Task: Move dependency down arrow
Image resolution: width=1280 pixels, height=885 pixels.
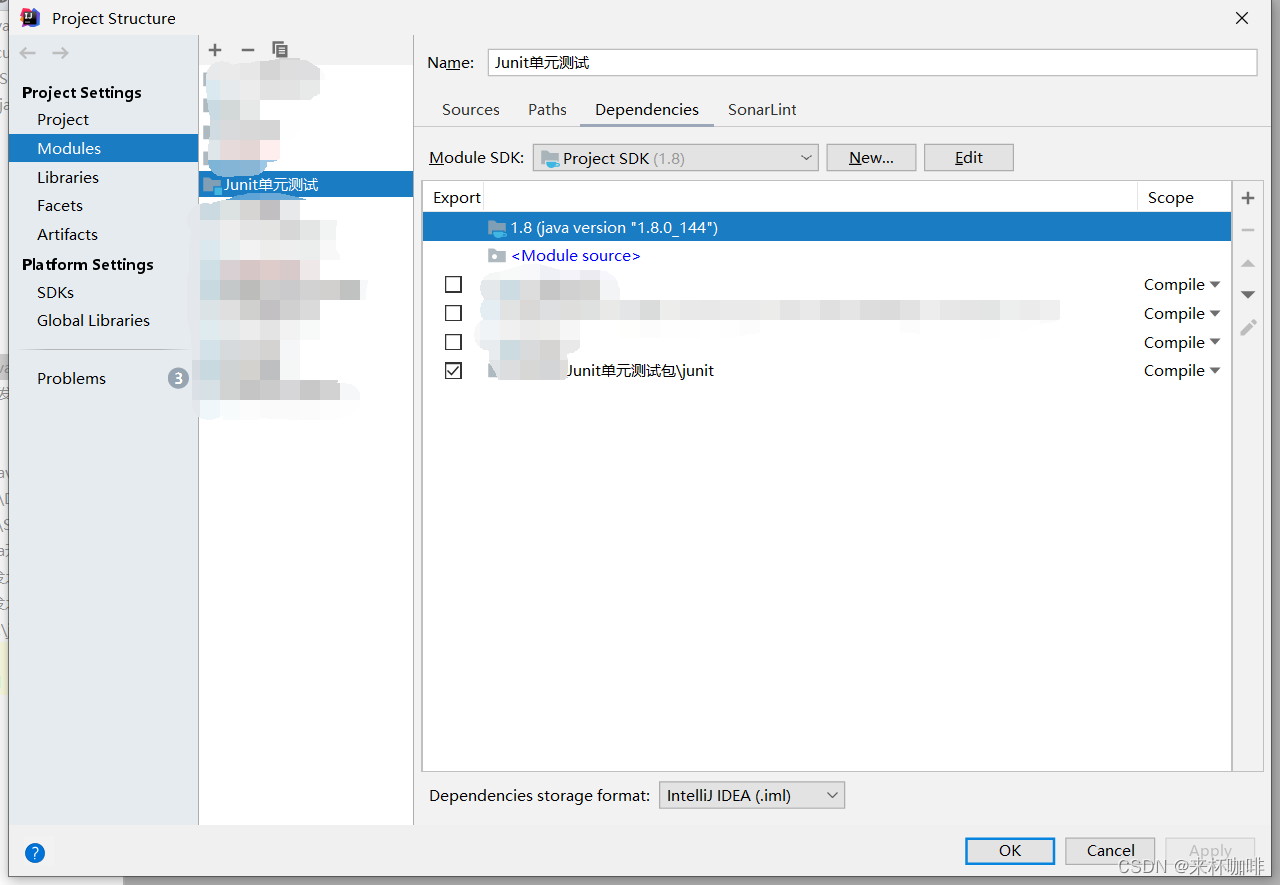Action: pyautogui.click(x=1248, y=295)
